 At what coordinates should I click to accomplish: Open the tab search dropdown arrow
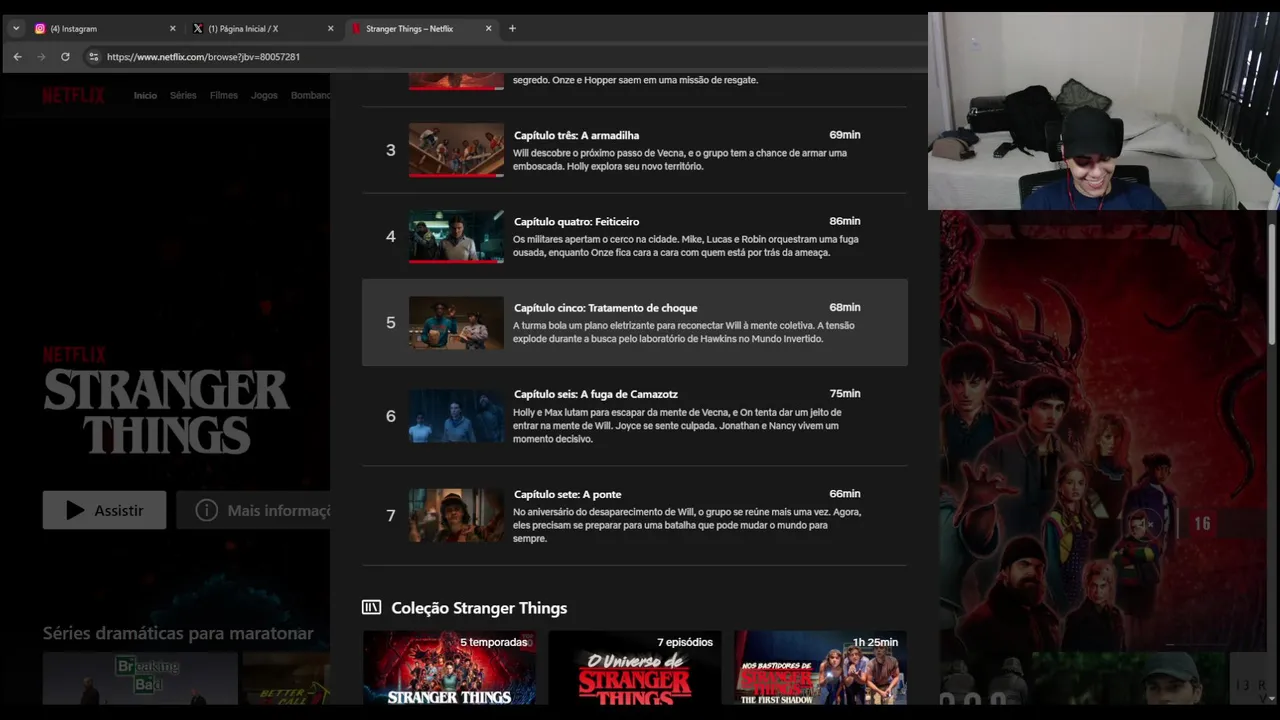(16, 28)
